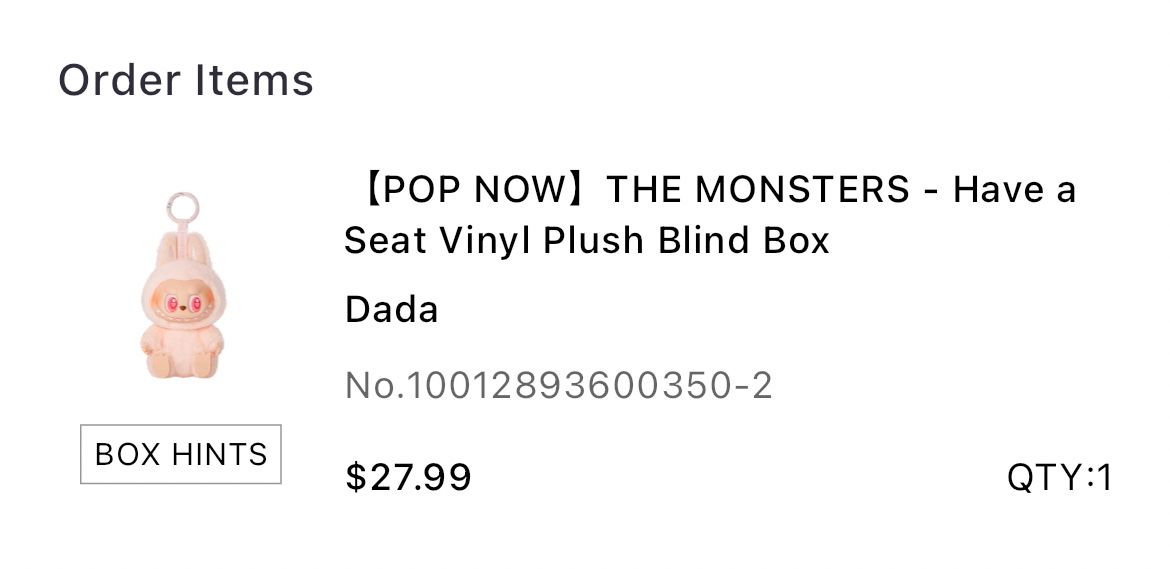This screenshot has width=1170, height=569.
Task: Click the Seat Vinyl Plush Blind Box text
Action: click(x=586, y=240)
